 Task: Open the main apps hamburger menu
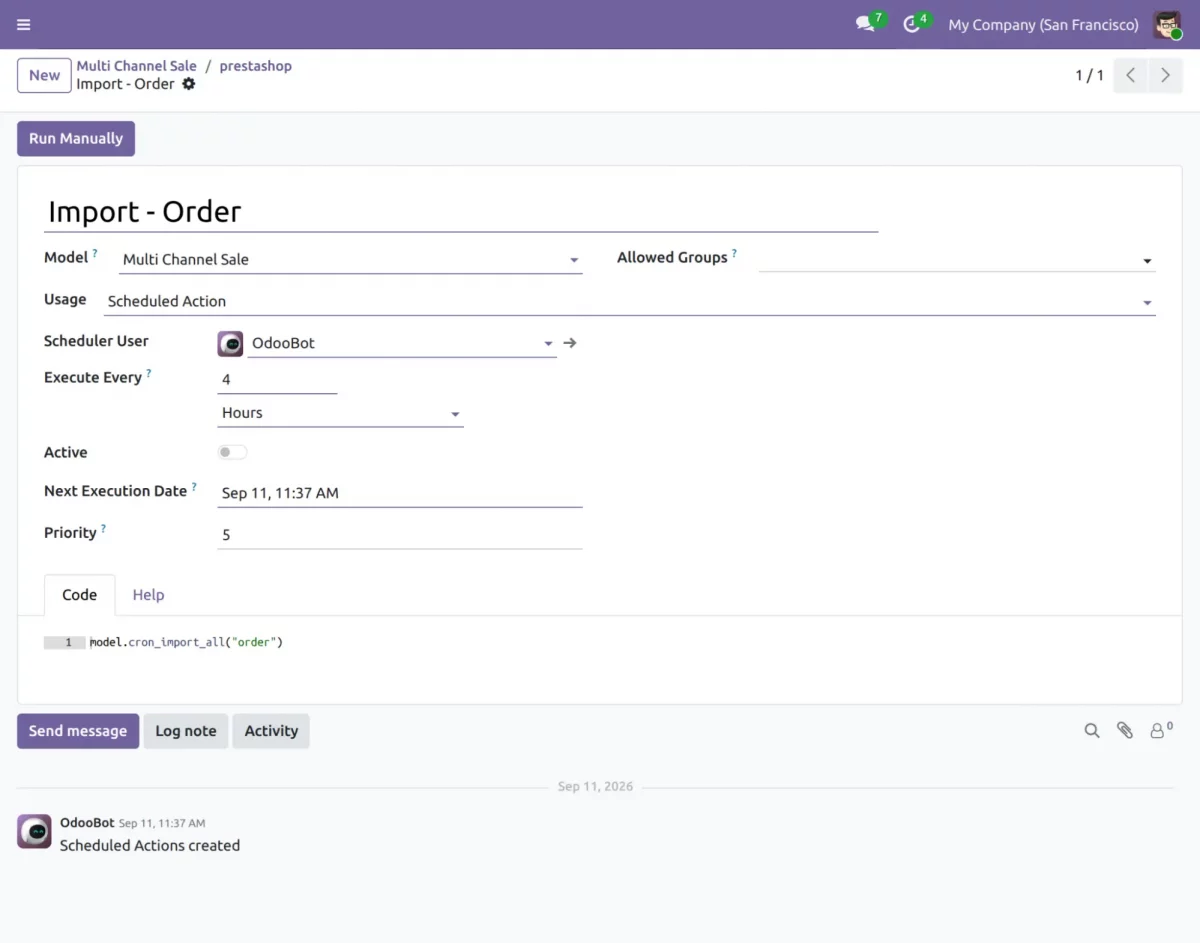[24, 25]
